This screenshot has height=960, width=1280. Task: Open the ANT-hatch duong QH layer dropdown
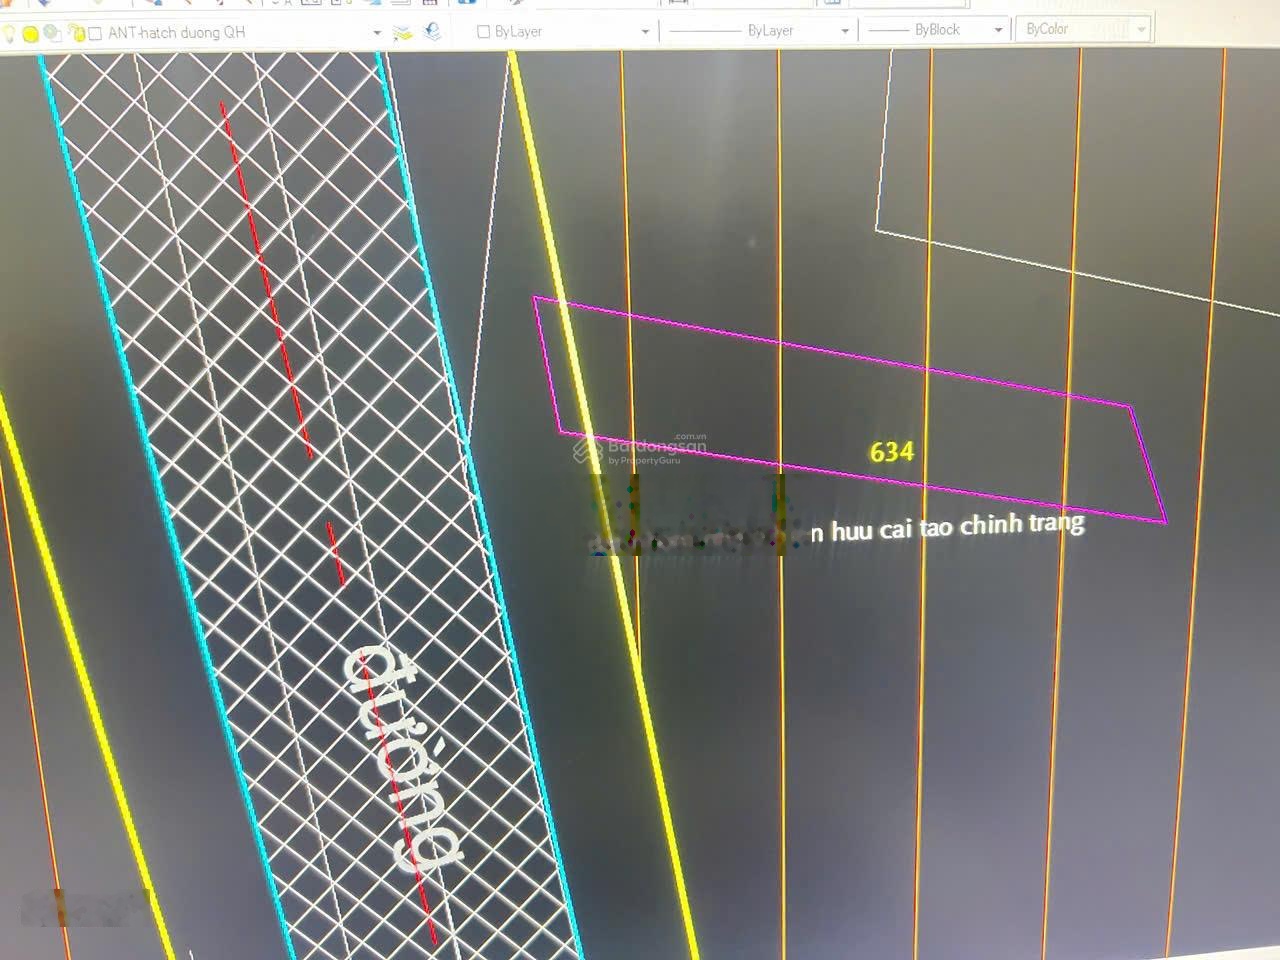coord(376,33)
